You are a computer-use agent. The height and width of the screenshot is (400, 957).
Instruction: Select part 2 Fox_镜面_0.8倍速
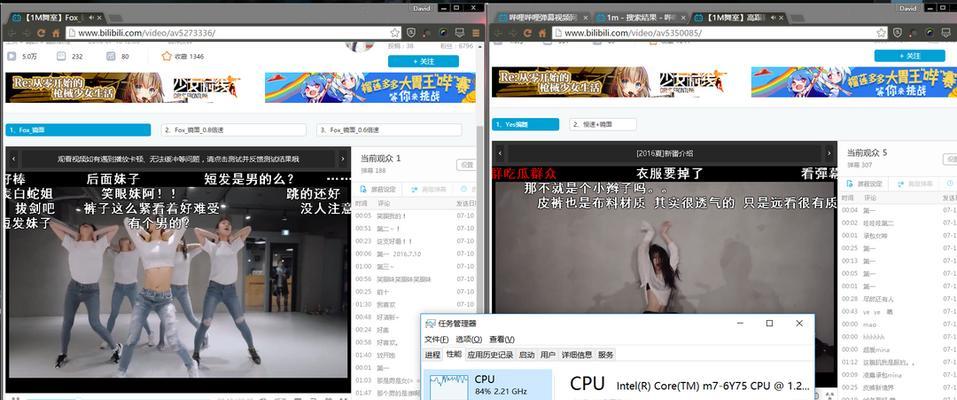(234, 130)
